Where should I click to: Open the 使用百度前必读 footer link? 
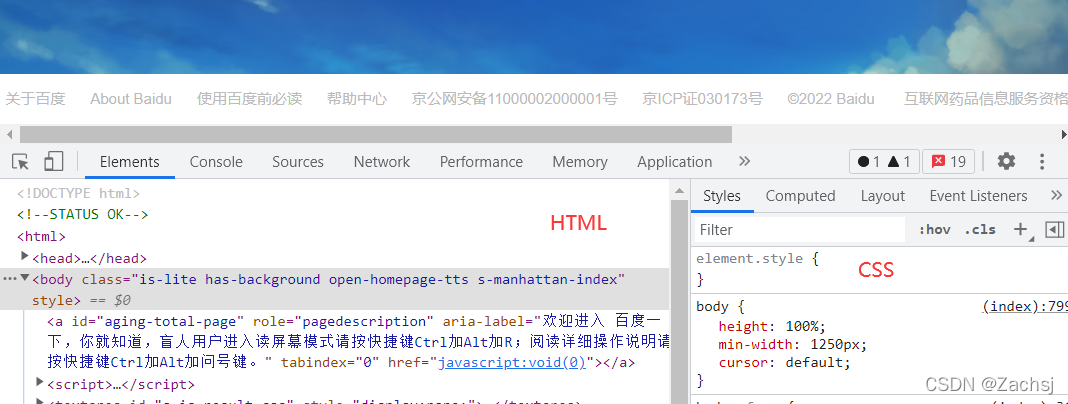[249, 99]
